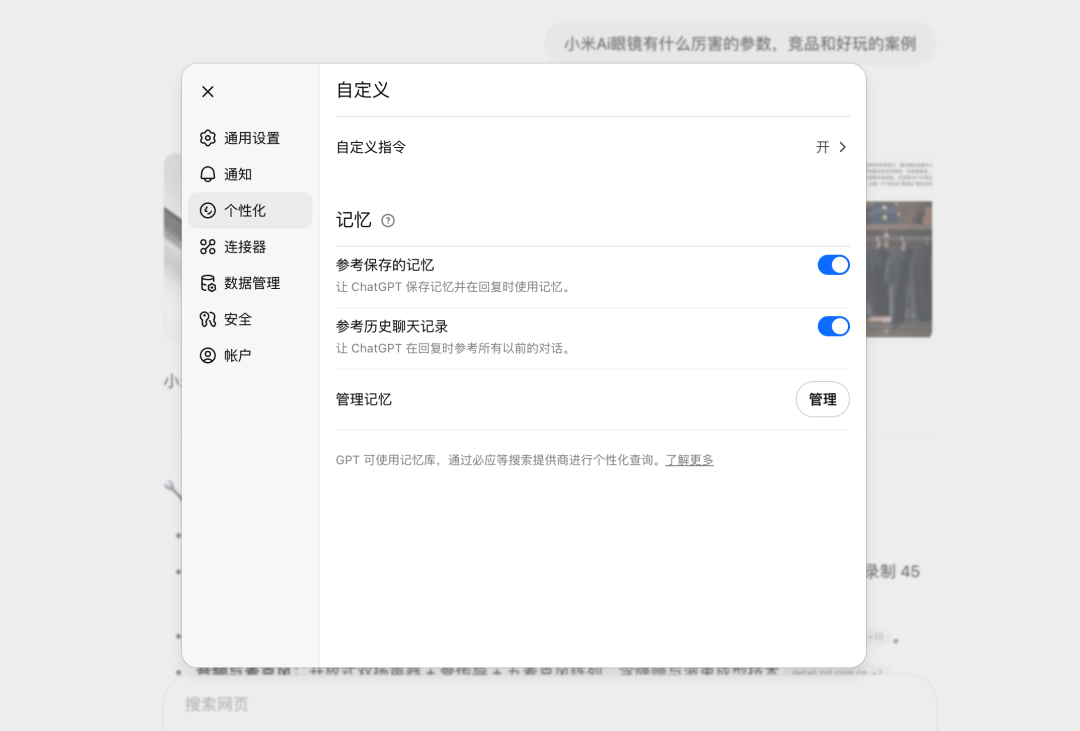Click the chat message about 小米Ai眼镜
Viewport: 1080px width, 731px height.
[740, 44]
